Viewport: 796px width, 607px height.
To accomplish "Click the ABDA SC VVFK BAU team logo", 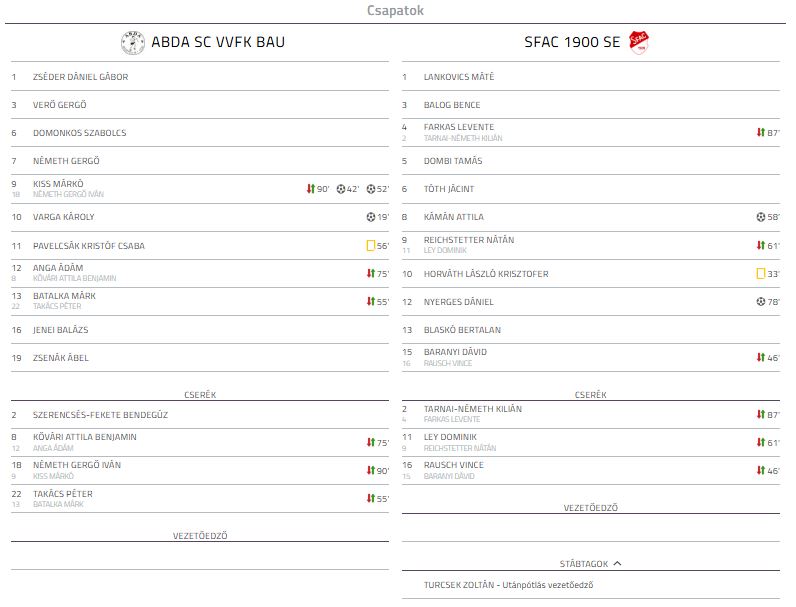I will 132,42.
